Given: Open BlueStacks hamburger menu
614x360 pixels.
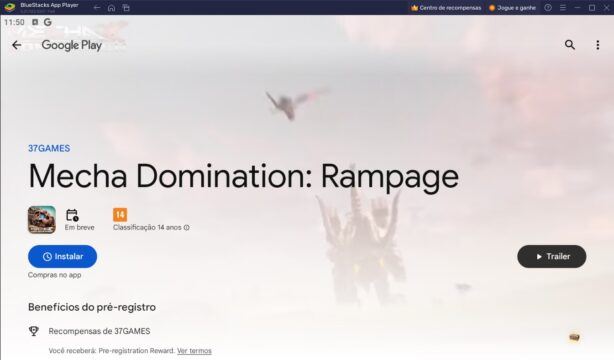Looking at the screenshot, I should pyautogui.click(x=563, y=7).
